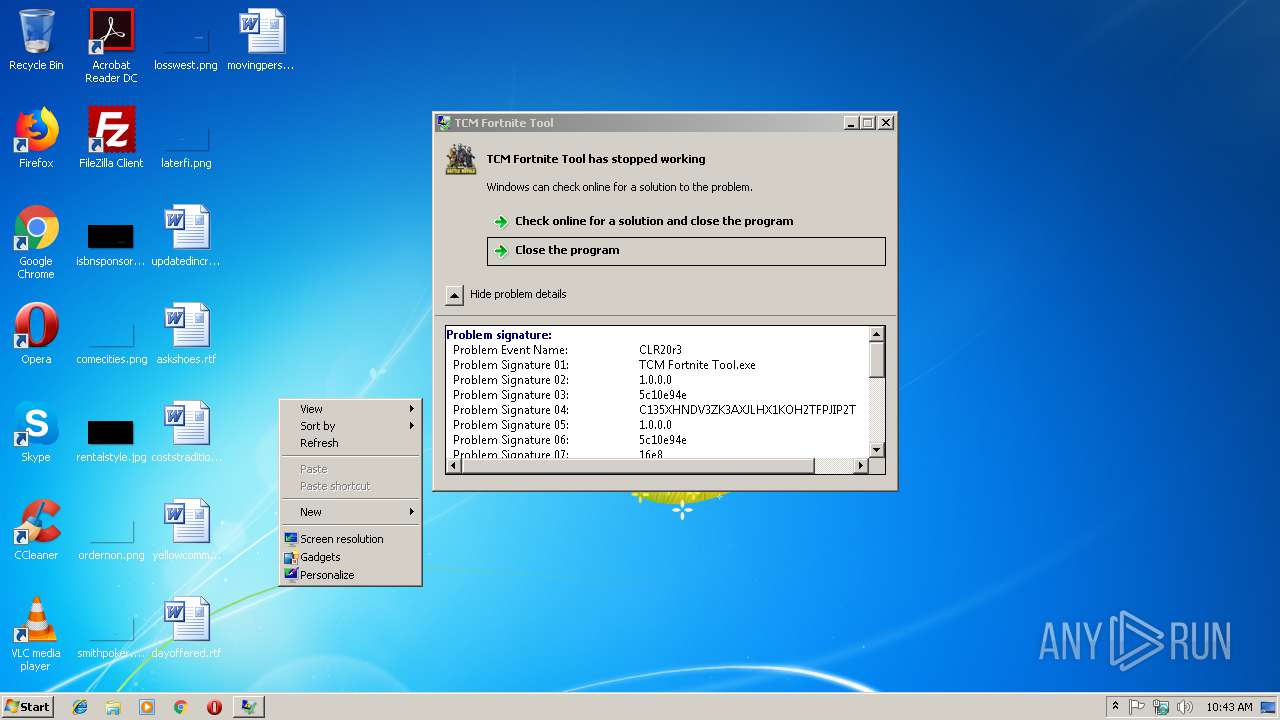Image resolution: width=1280 pixels, height=720 pixels.
Task: Select the yellowcomm document icon
Action: (186, 530)
